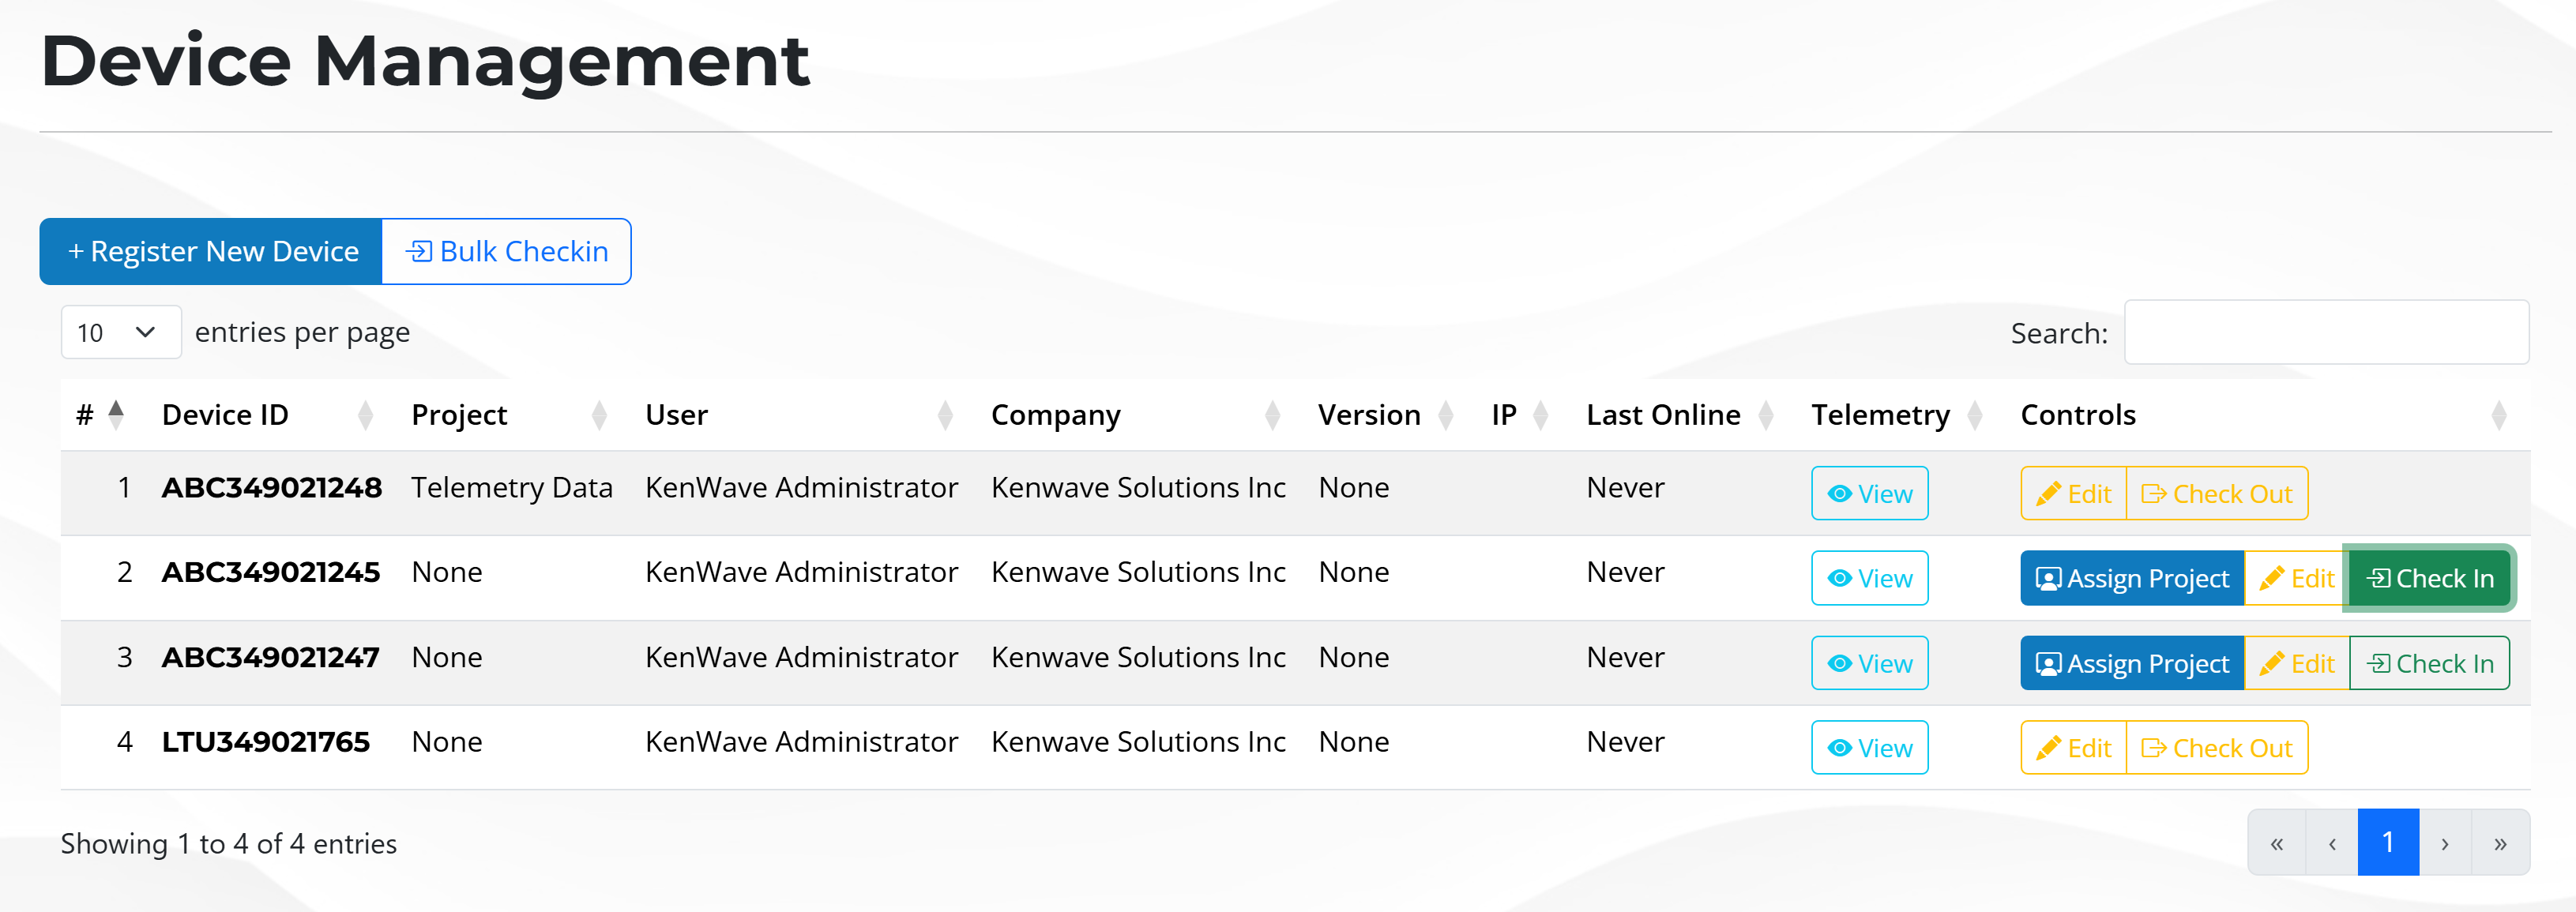The height and width of the screenshot is (912, 2576).
Task: Check In device ABC349021245
Action: click(2429, 578)
